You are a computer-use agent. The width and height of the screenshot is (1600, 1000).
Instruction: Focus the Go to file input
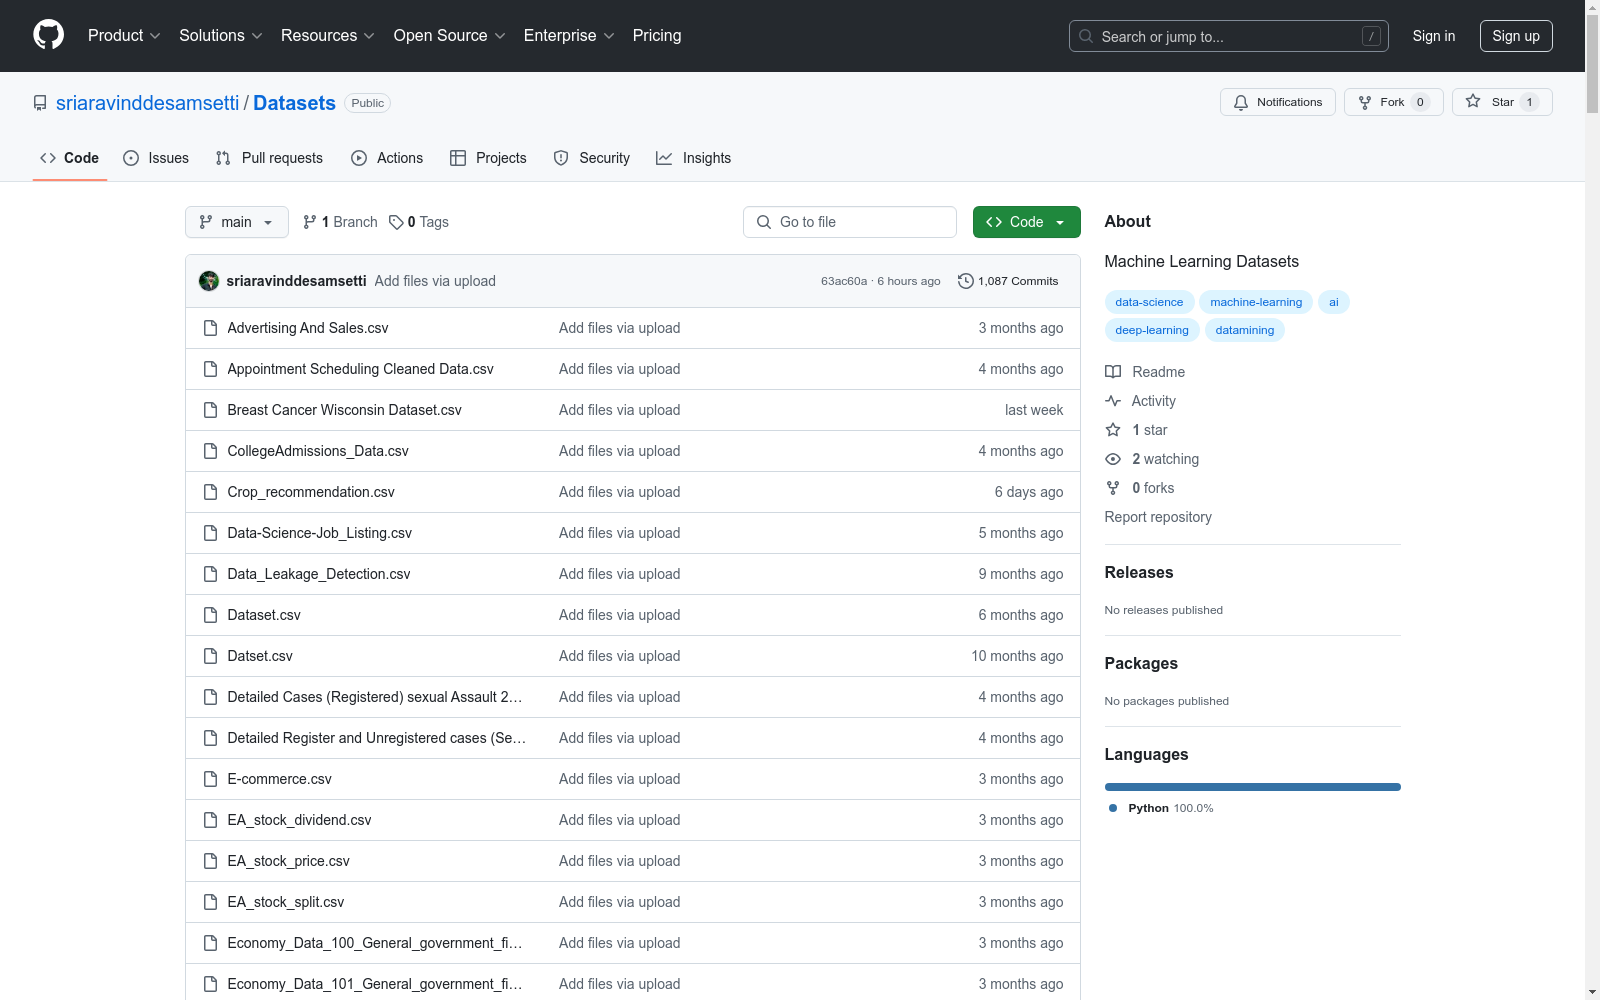point(850,222)
